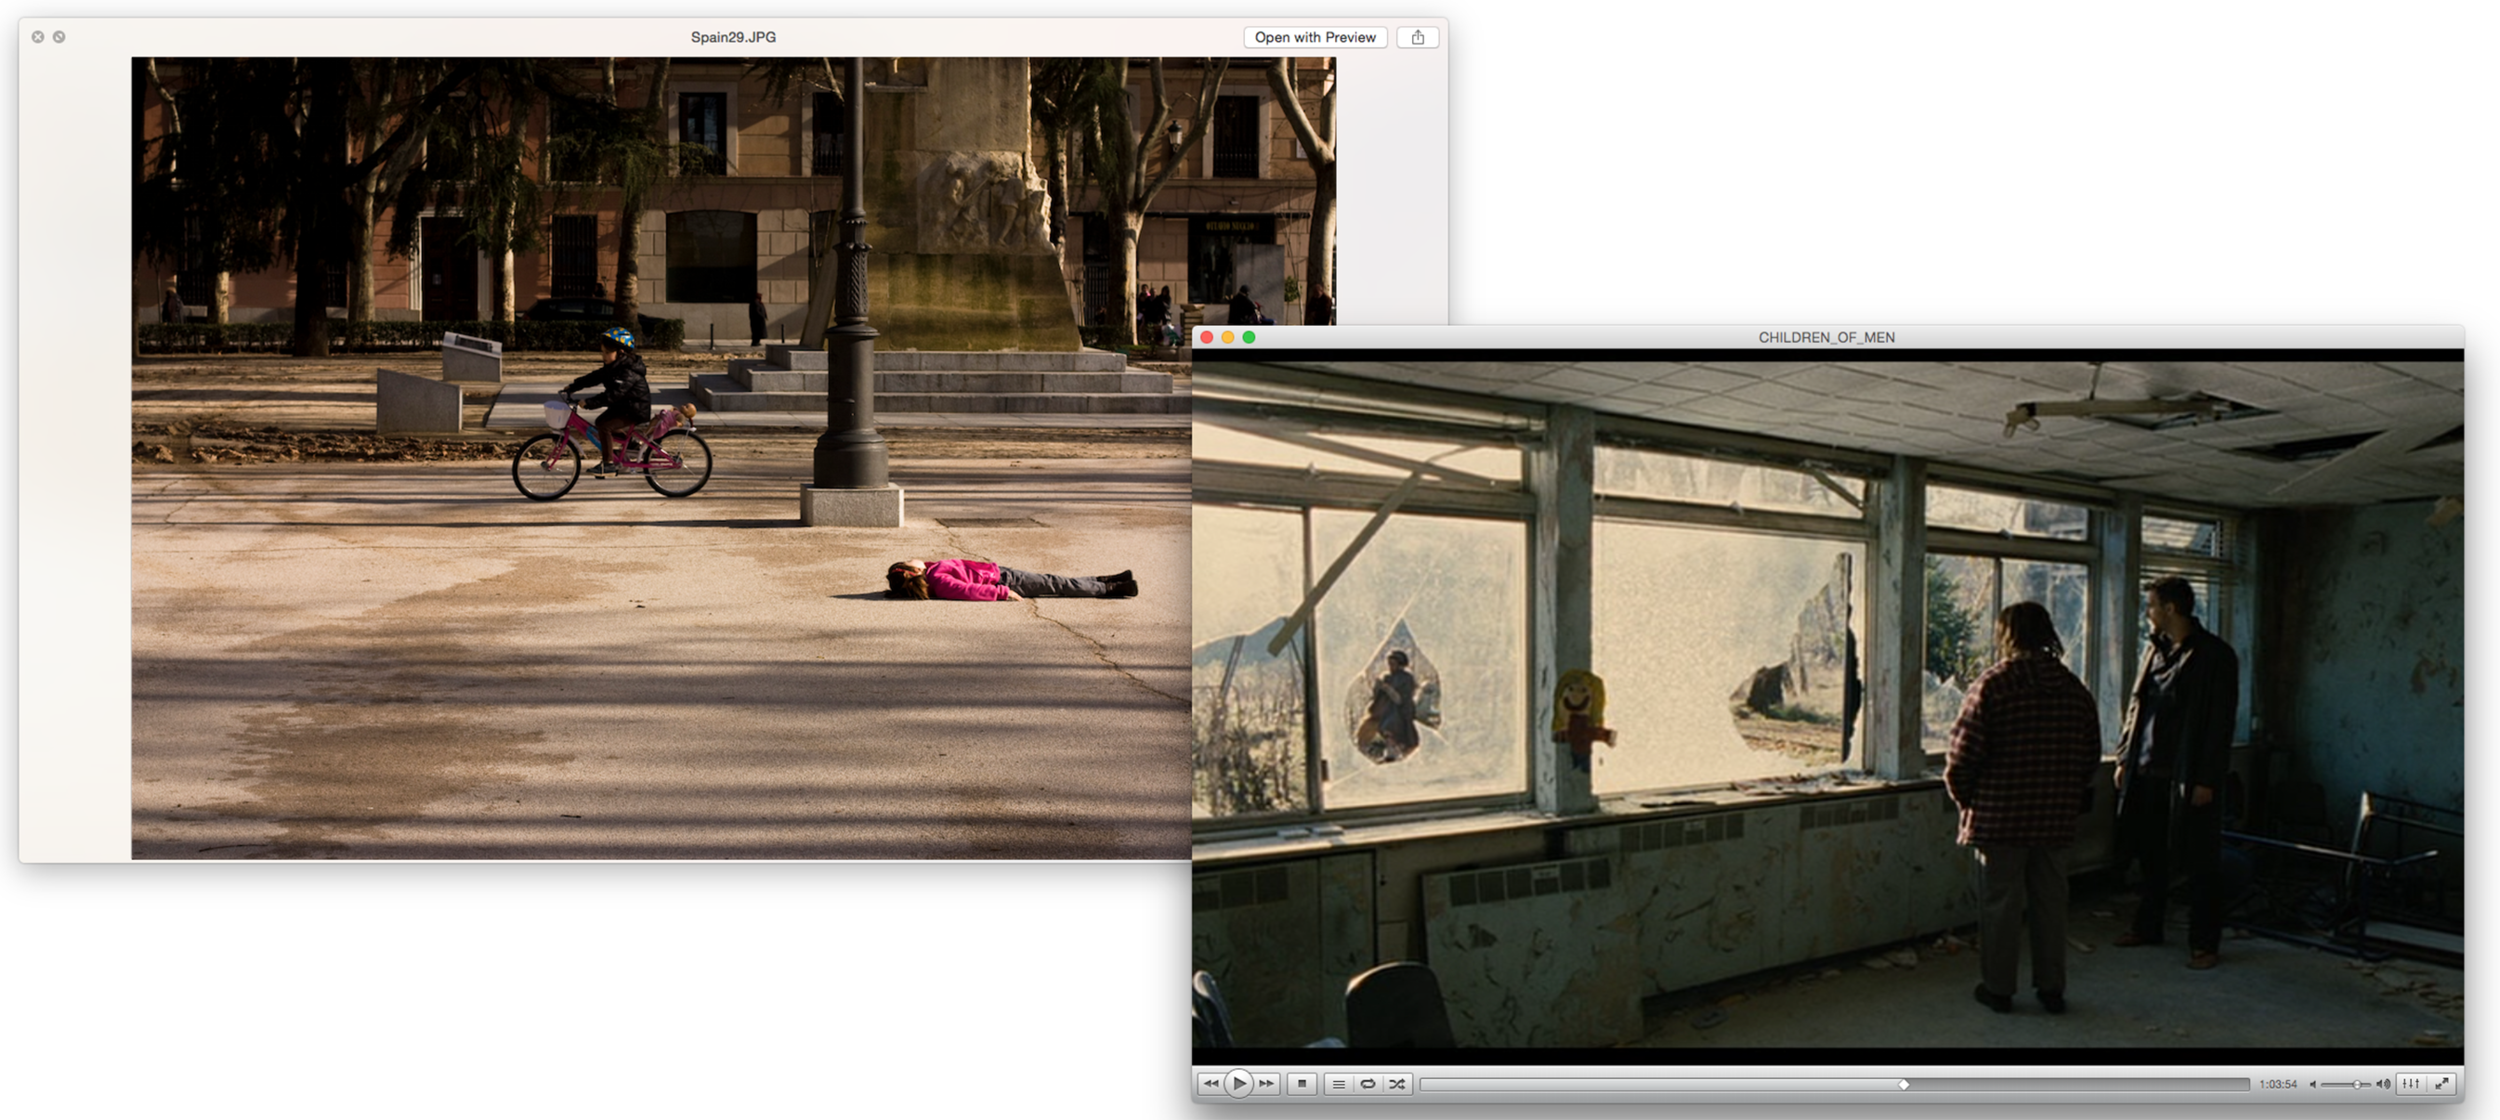The image size is (2500, 1120).
Task: Toggle repeat mode in VLC
Action: coord(1368,1084)
